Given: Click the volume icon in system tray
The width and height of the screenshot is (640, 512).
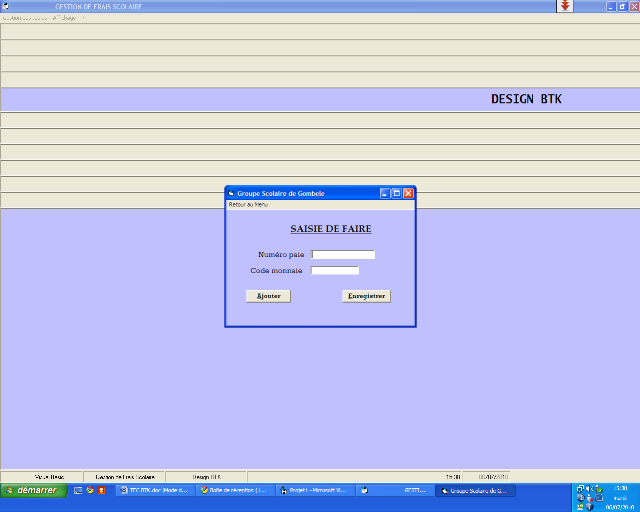Looking at the screenshot, I should 589,488.
